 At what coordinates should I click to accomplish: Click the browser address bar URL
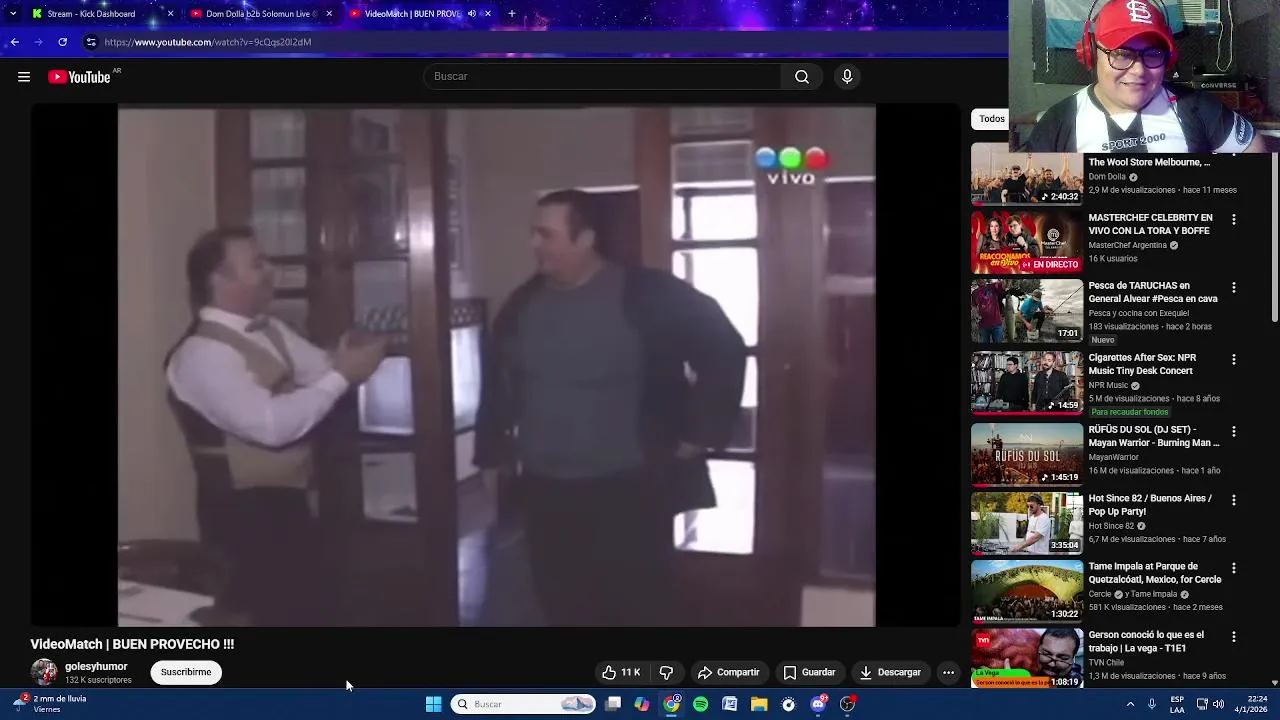(208, 42)
